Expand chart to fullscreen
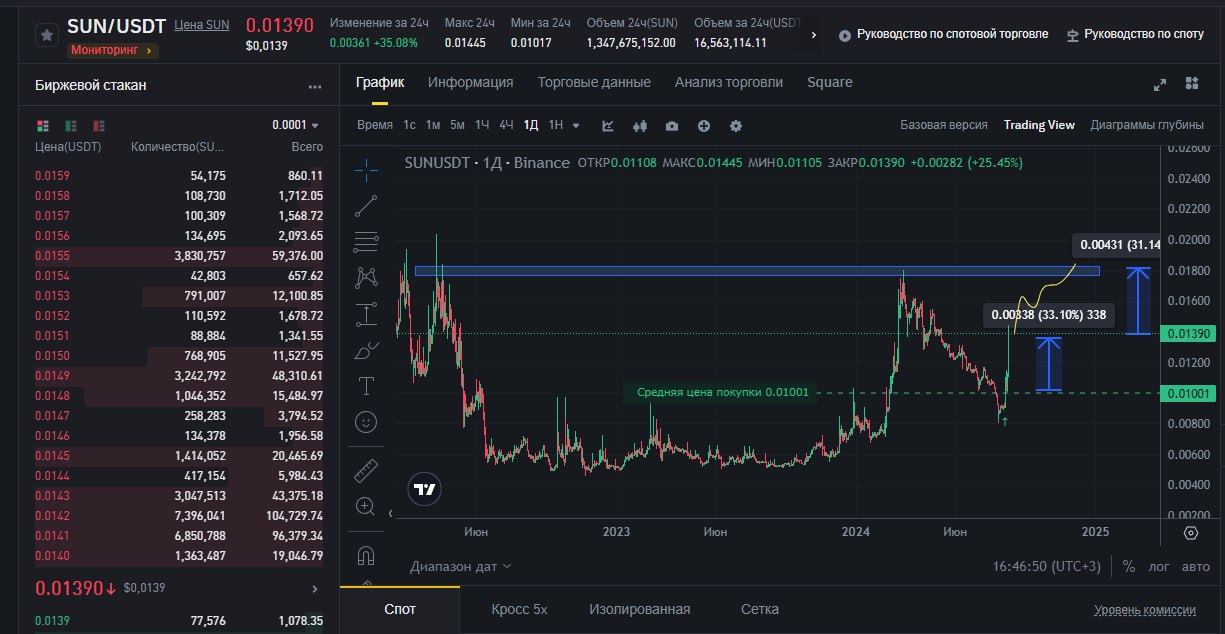Image resolution: width=1225 pixels, height=634 pixels. 1160,84
